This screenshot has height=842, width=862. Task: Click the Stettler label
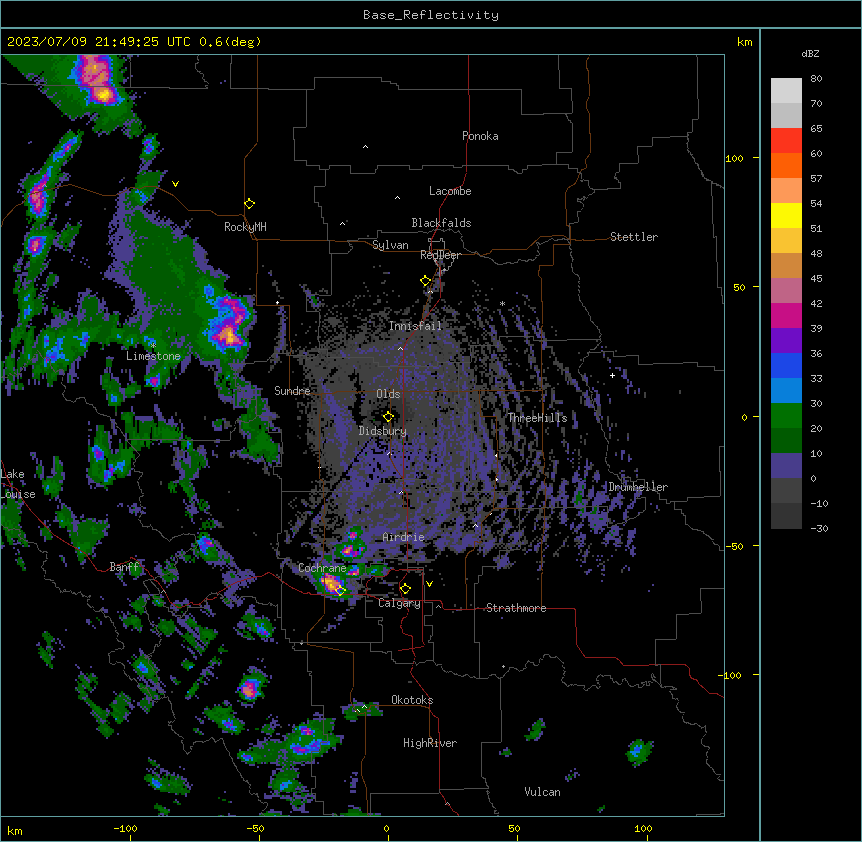click(x=634, y=237)
